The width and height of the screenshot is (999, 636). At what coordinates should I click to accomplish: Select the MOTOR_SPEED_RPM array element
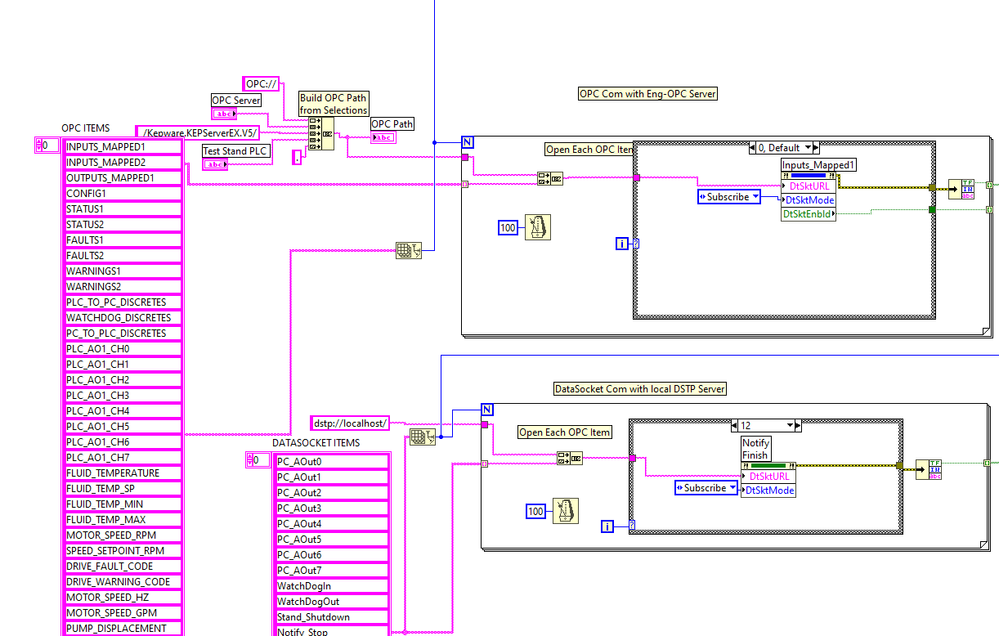pyautogui.click(x=123, y=535)
